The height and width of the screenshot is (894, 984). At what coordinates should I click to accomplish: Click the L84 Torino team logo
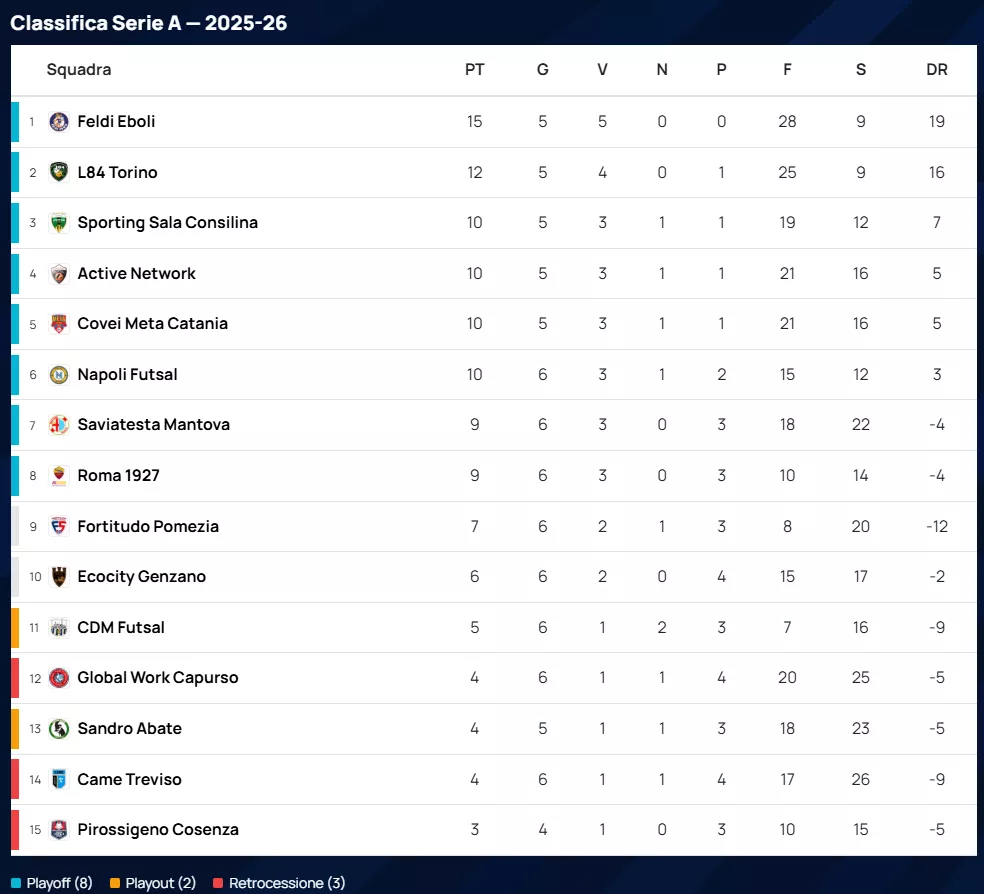[x=59, y=172]
